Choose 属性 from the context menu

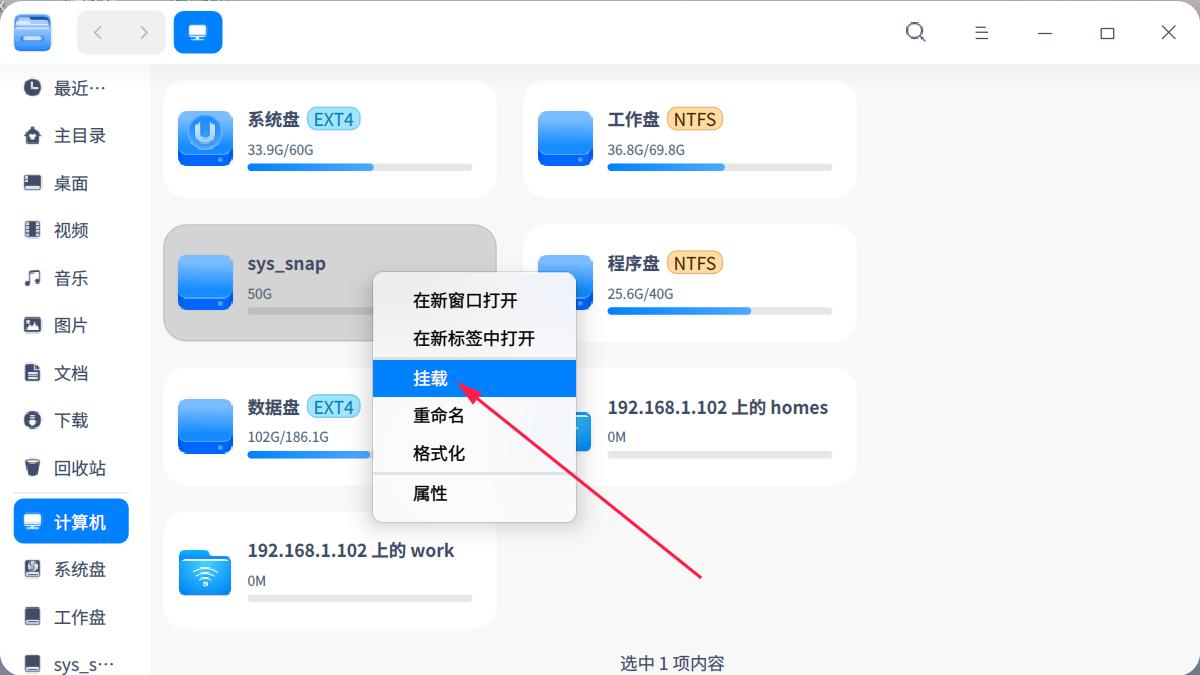click(431, 493)
